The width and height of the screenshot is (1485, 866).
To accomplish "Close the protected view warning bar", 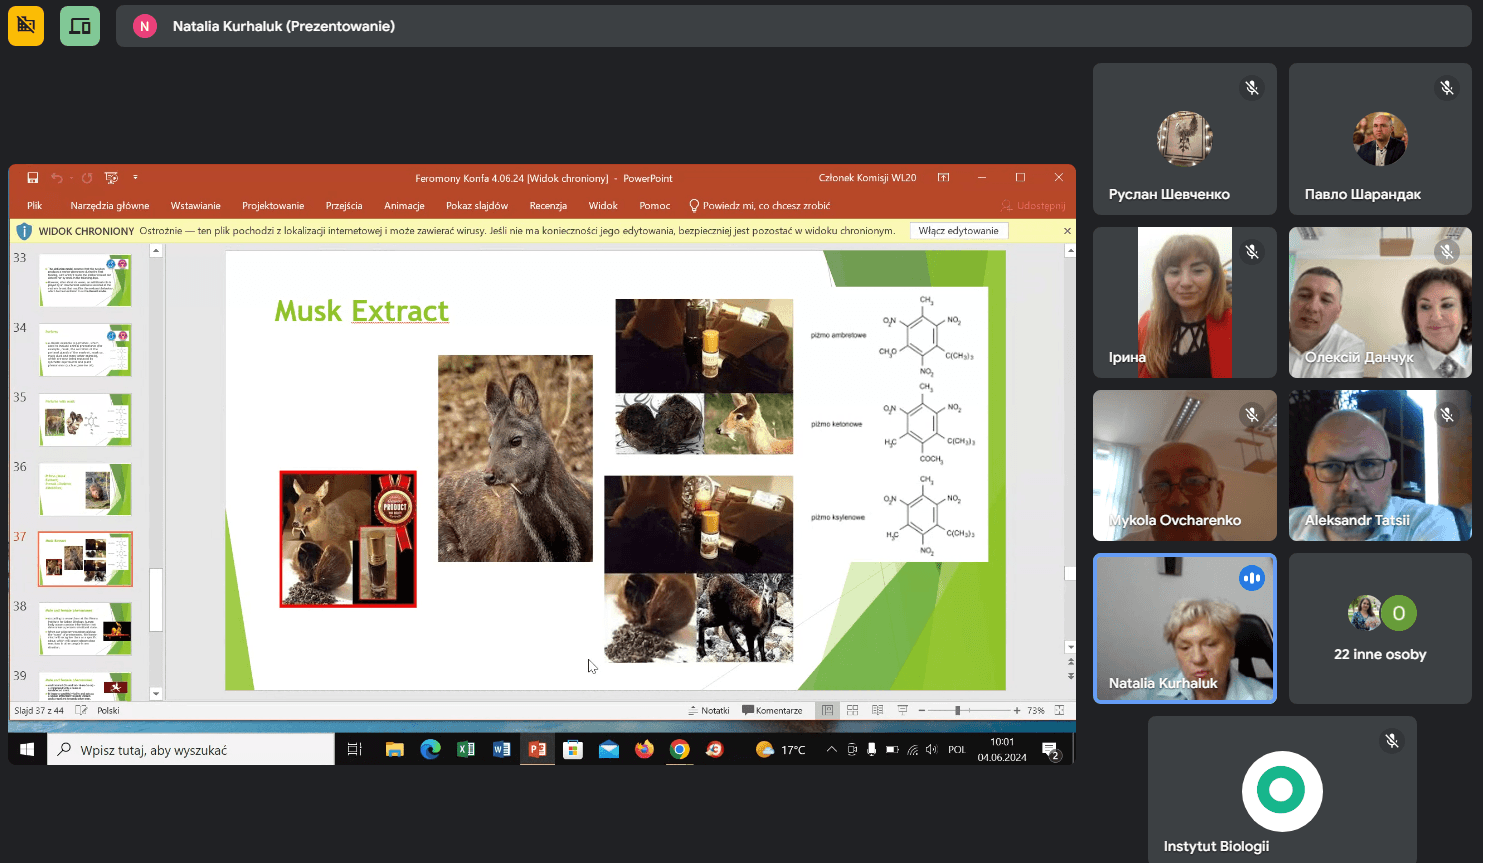I will click(1067, 231).
